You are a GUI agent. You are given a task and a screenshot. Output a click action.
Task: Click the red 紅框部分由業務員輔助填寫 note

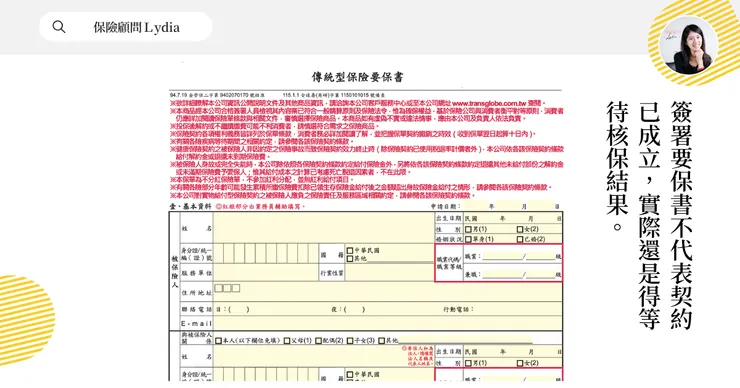tap(261, 206)
